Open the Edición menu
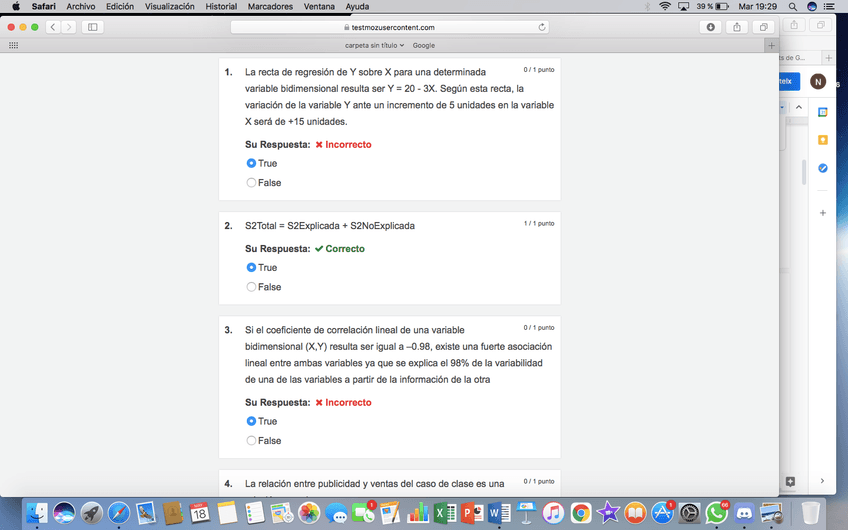The width and height of the screenshot is (848, 530). pyautogui.click(x=120, y=6)
